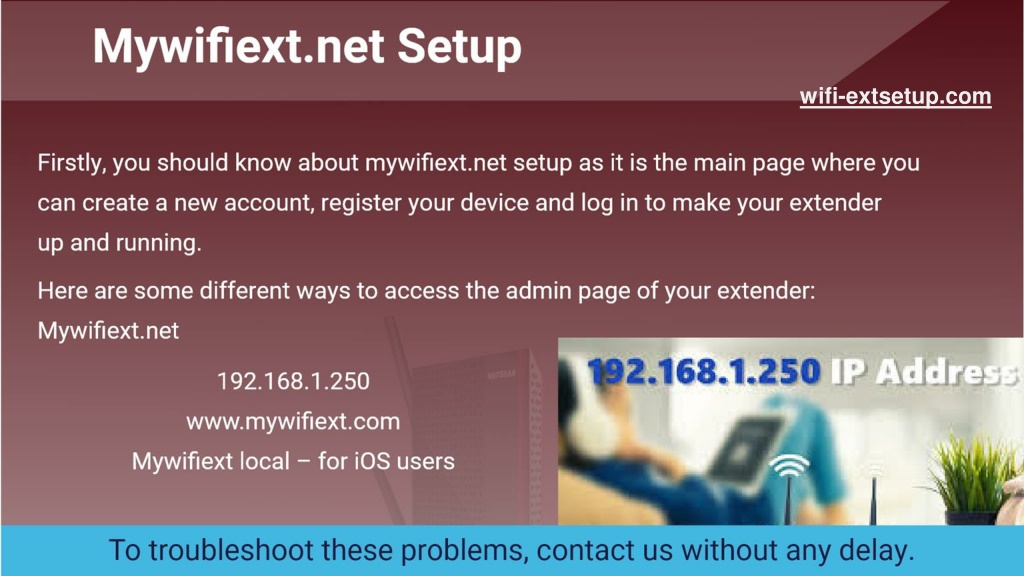Select the Mywifiext local for iOS users line

(x=293, y=461)
